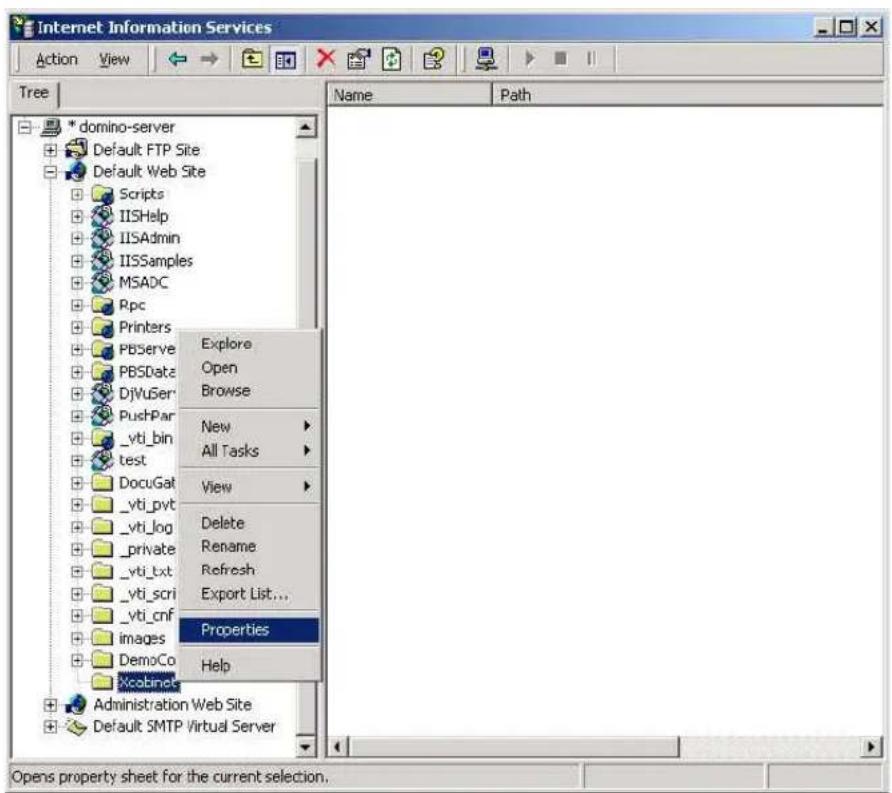Click the red Delete X icon
Image resolution: width=892 pixels, height=793 pixels.
pyautogui.click(x=326, y=58)
